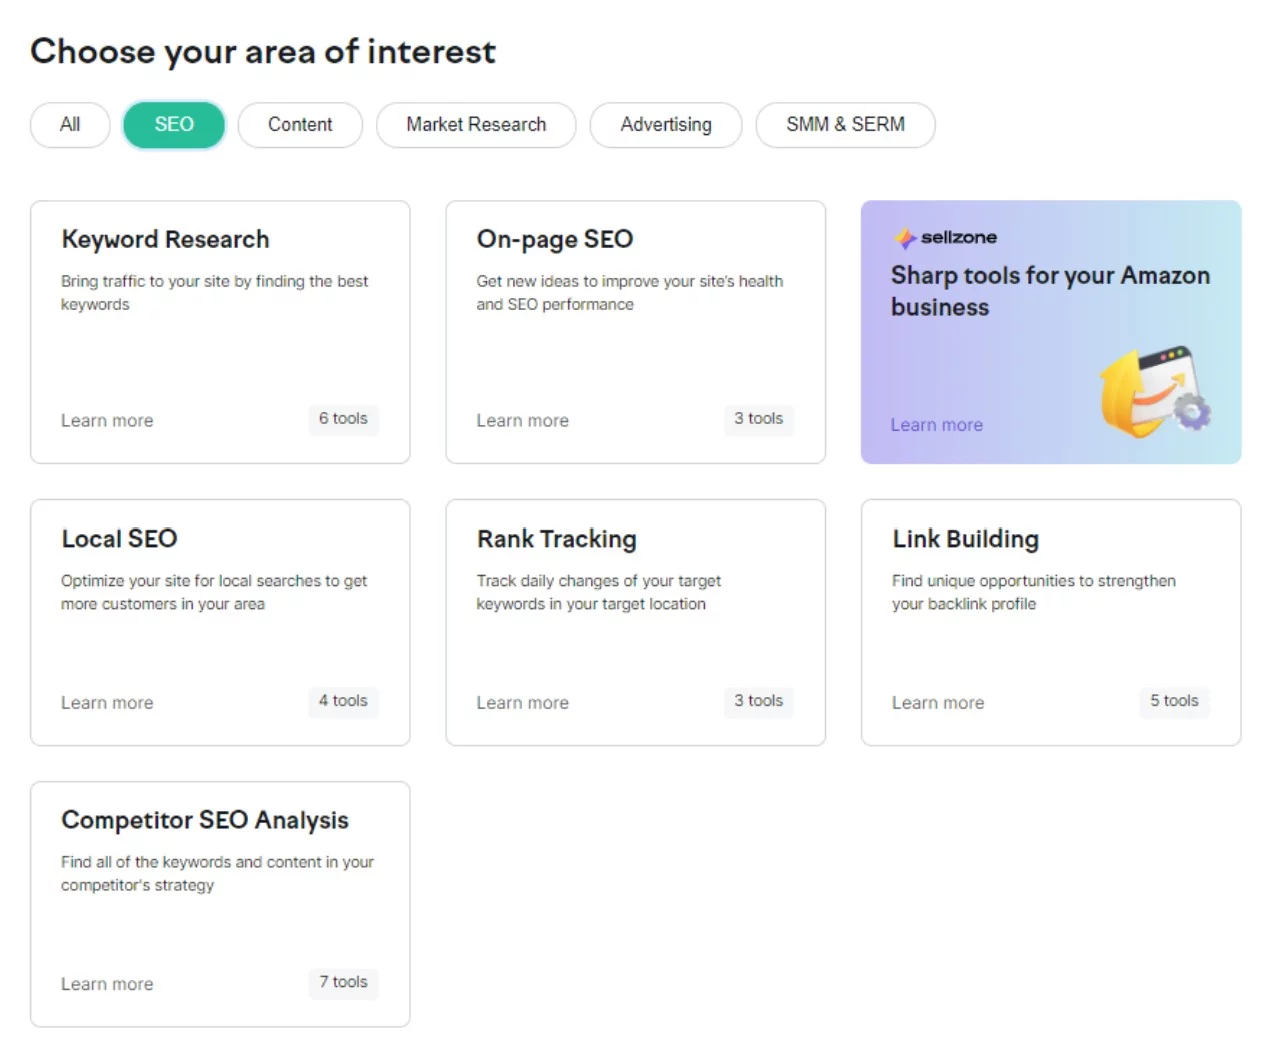Click the Sellzone logo icon

[905, 237]
